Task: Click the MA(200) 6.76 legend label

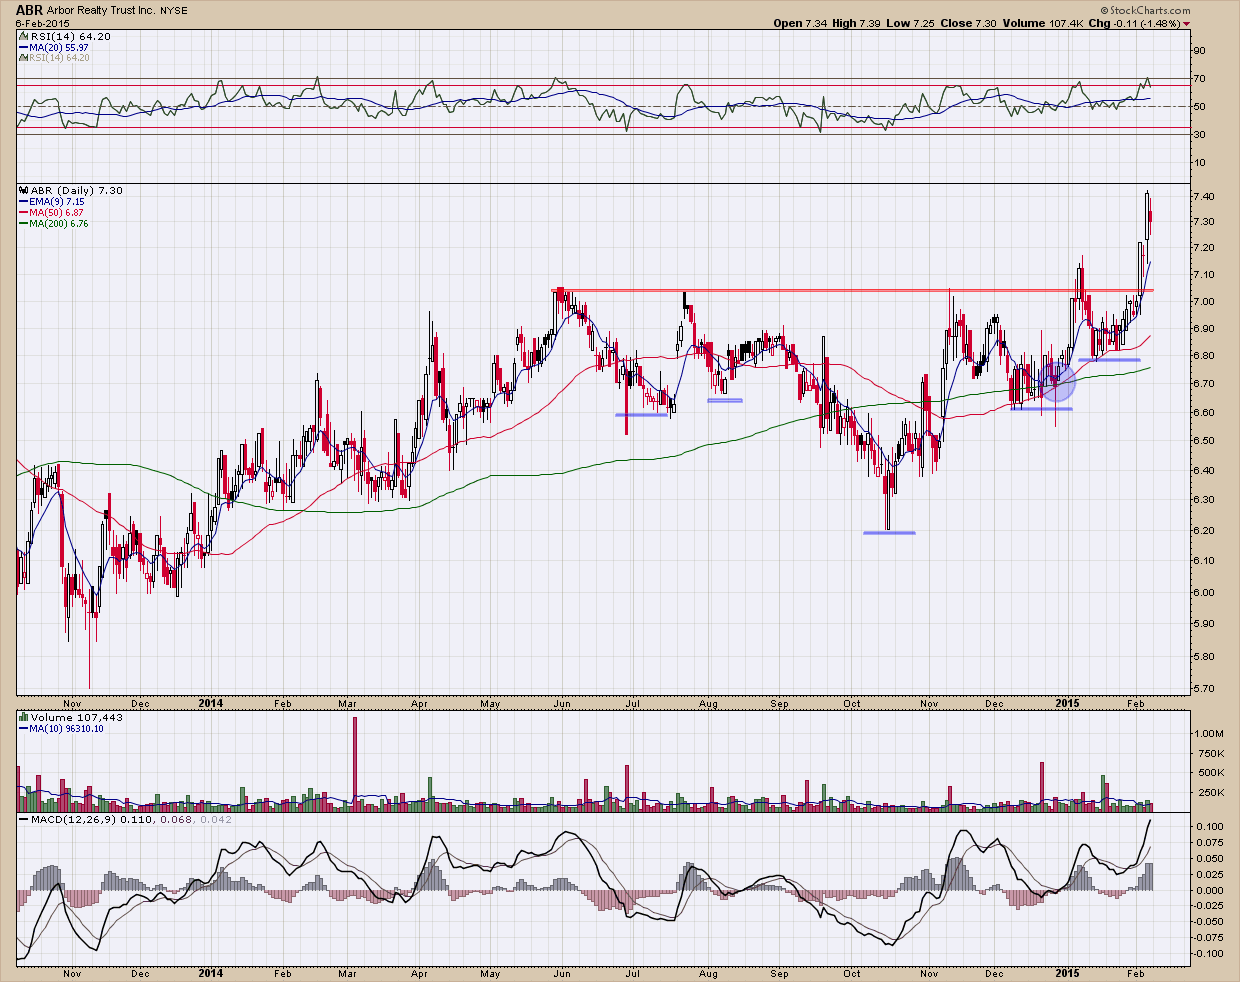Action: click(x=61, y=224)
